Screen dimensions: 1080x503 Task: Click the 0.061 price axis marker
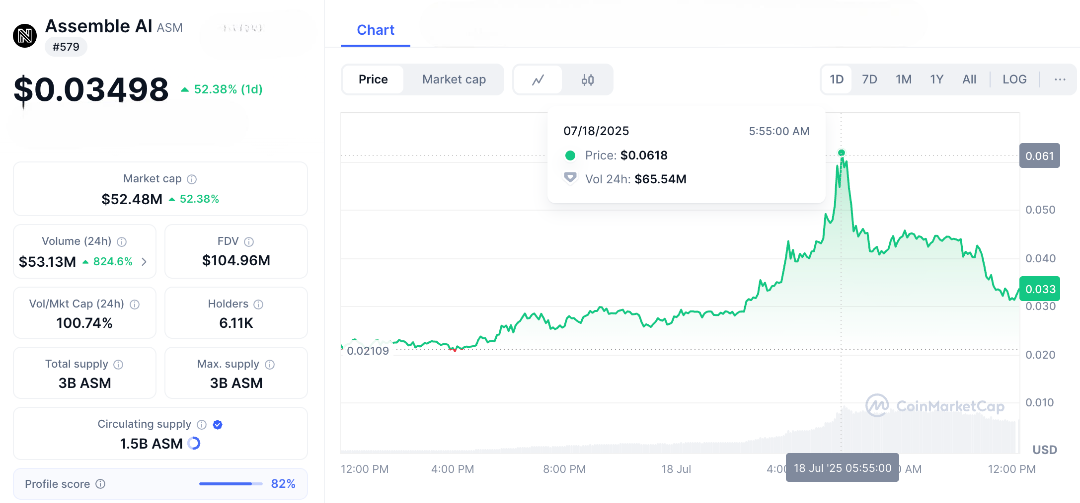pos(1039,156)
